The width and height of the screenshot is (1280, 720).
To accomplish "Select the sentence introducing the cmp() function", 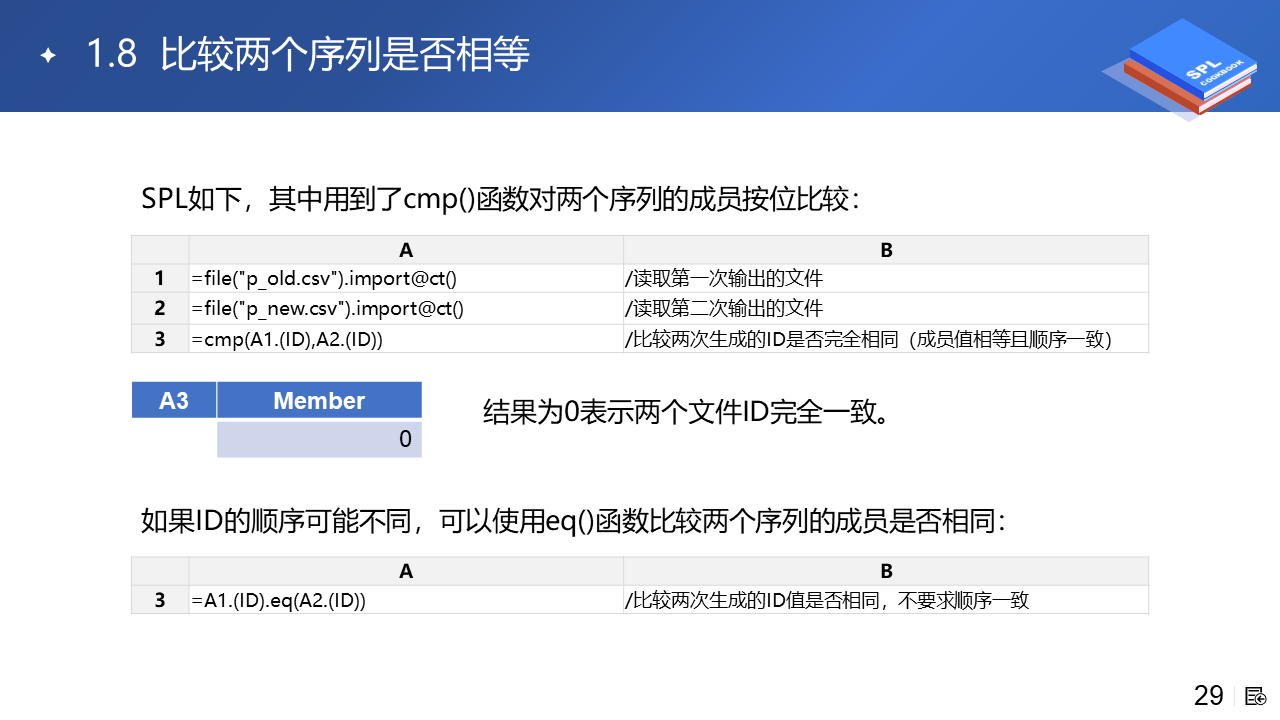I will [x=501, y=199].
